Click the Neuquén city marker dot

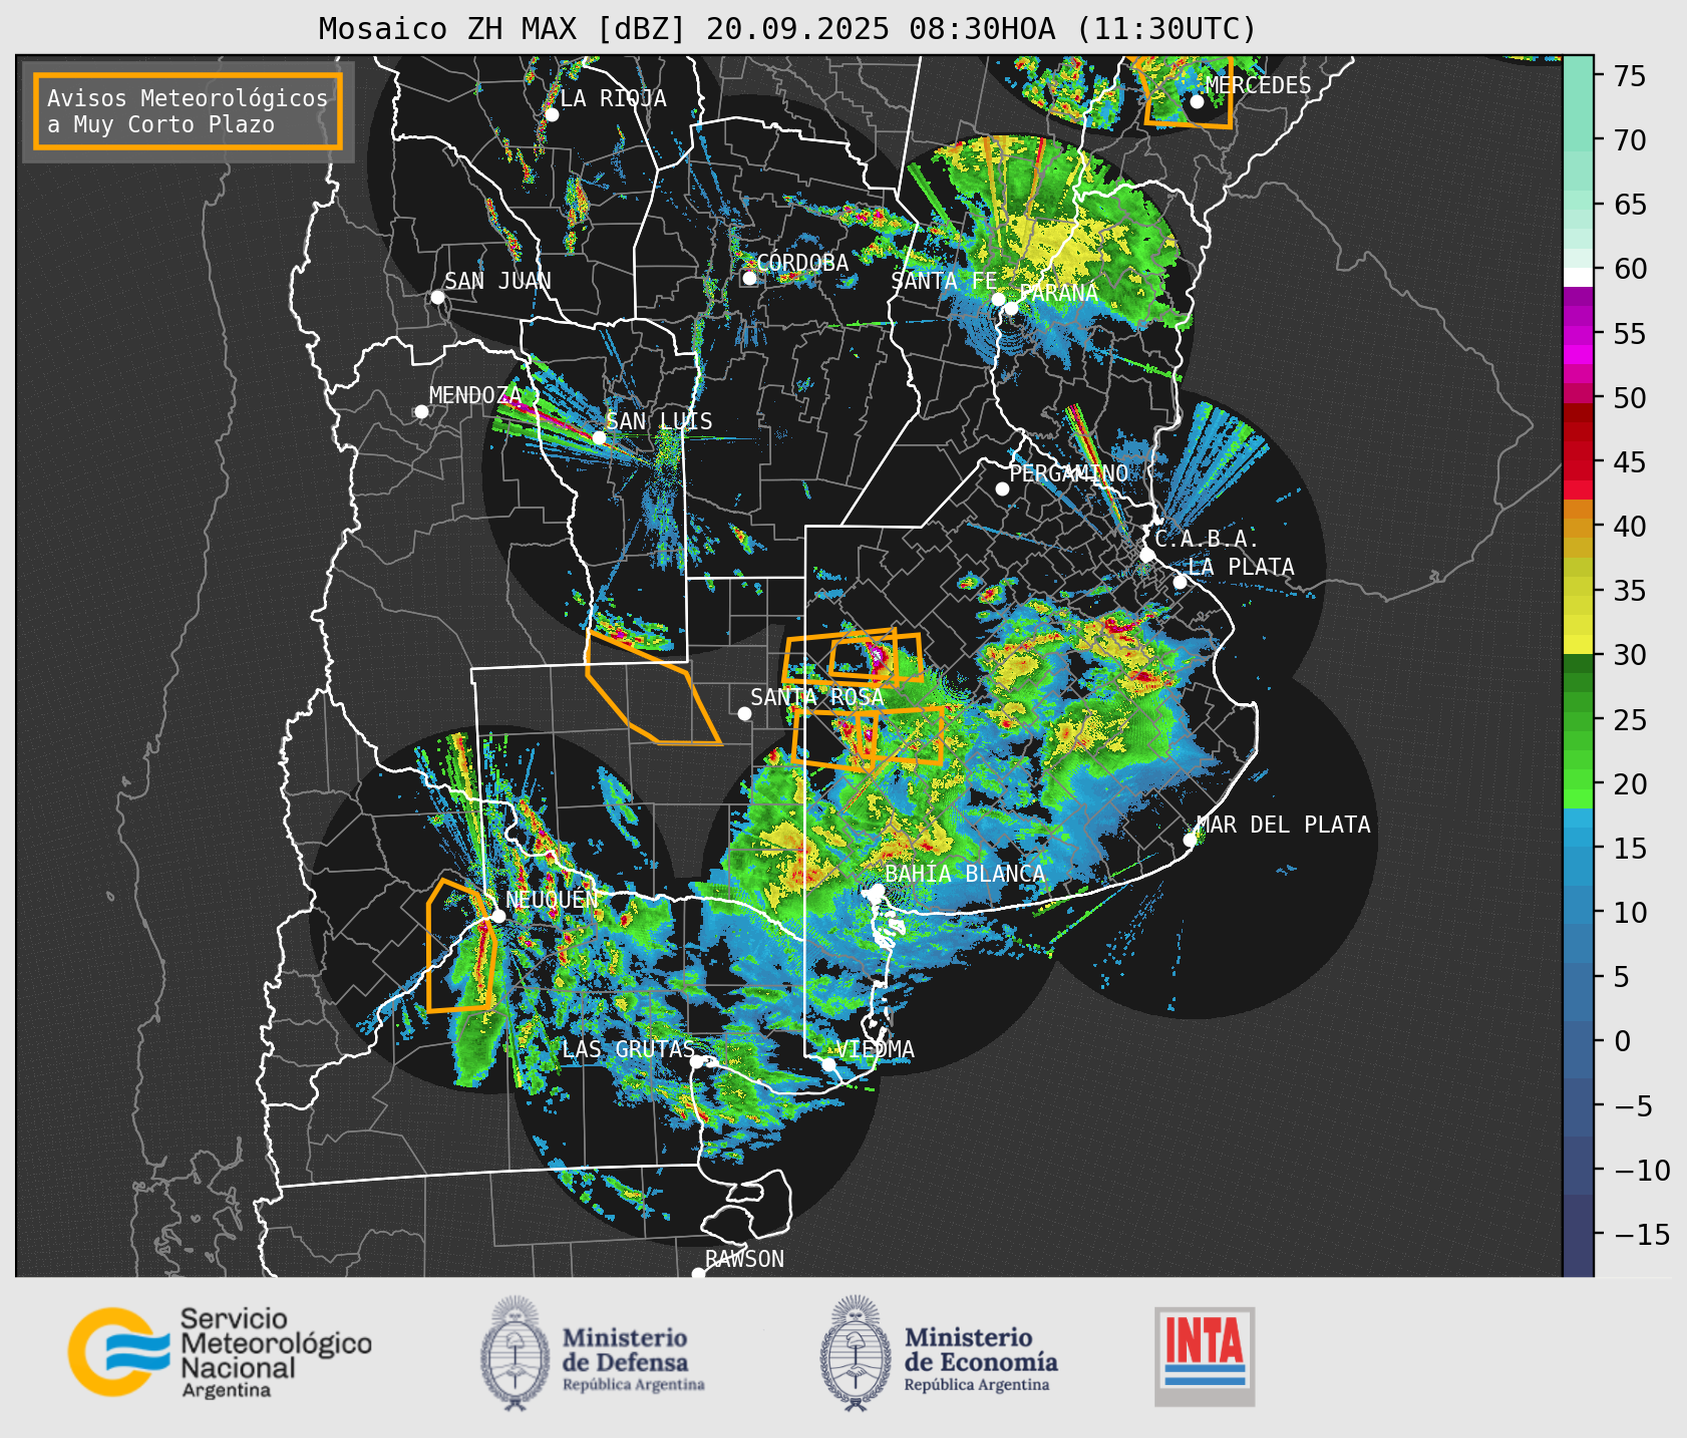[498, 916]
